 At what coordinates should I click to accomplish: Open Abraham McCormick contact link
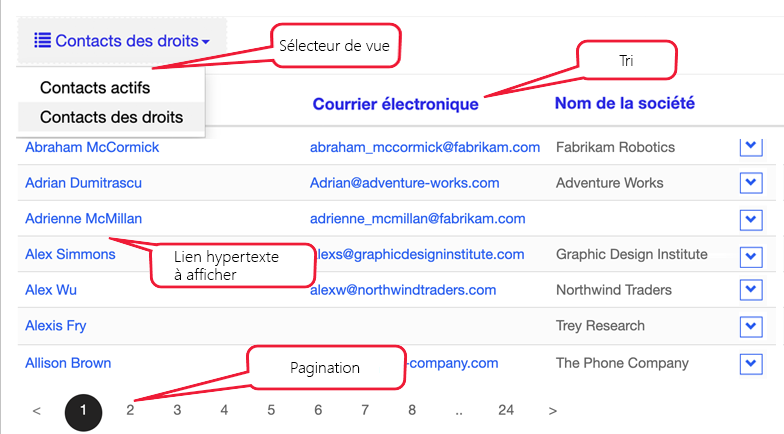[92, 147]
